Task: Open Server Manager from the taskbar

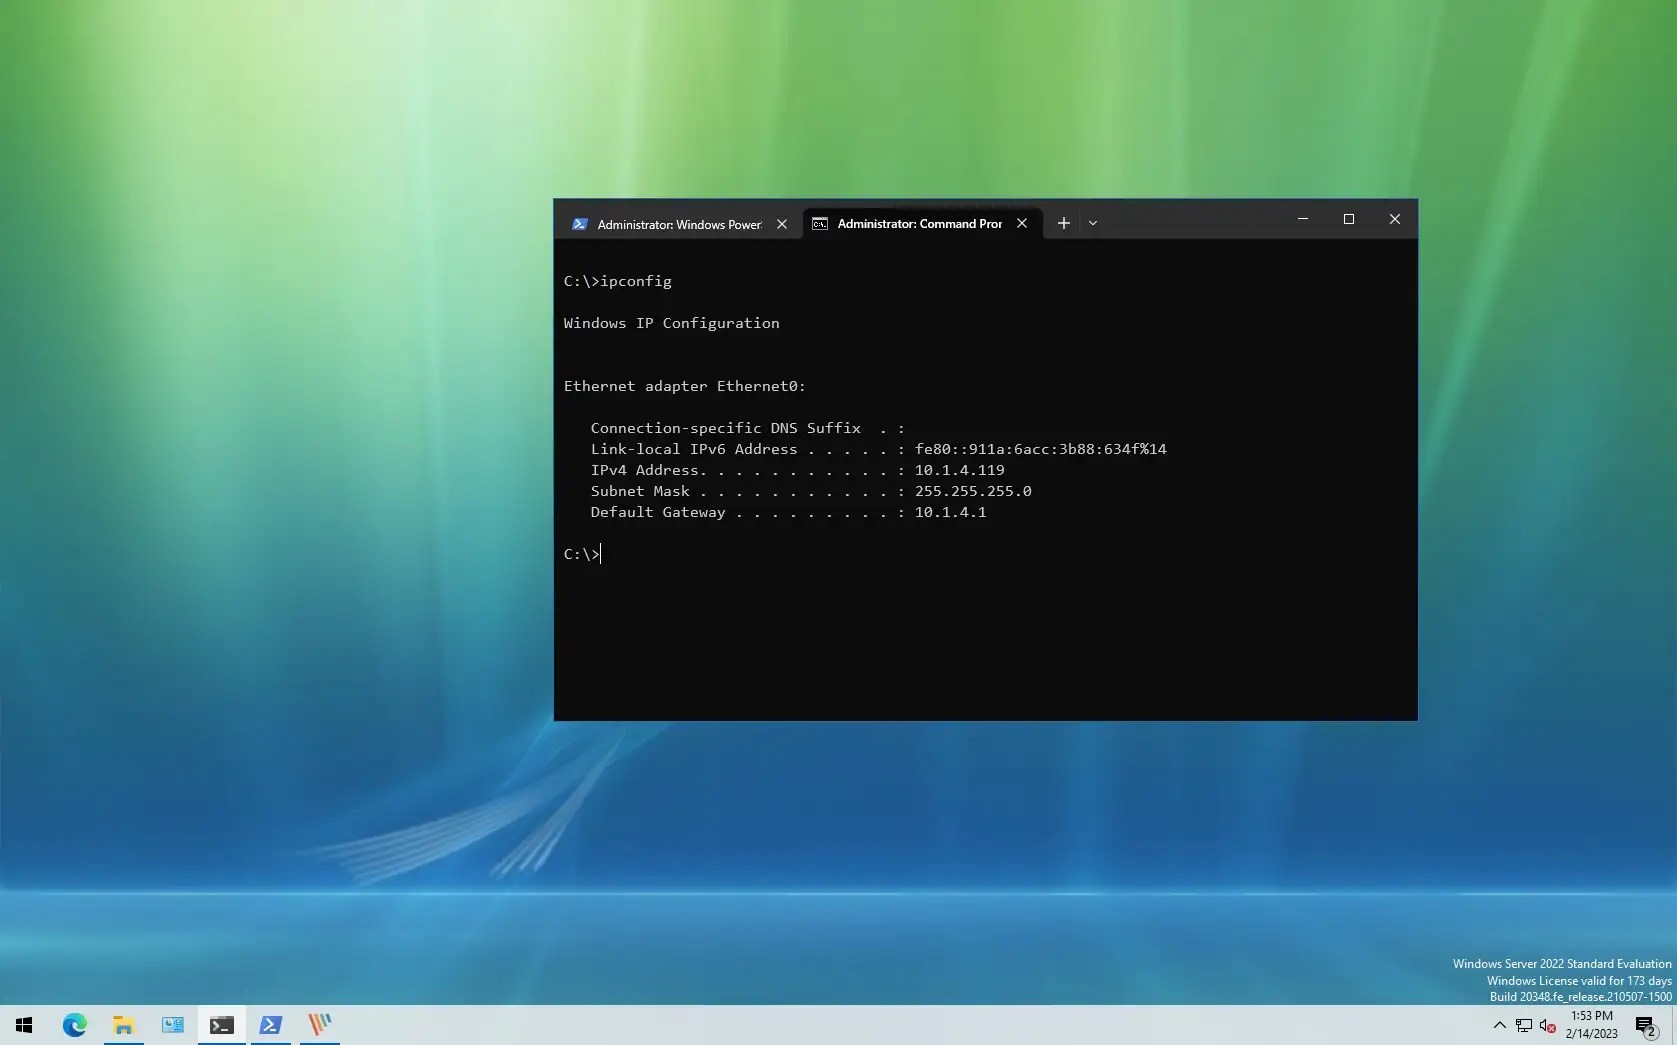Action: pyautogui.click(x=172, y=1025)
